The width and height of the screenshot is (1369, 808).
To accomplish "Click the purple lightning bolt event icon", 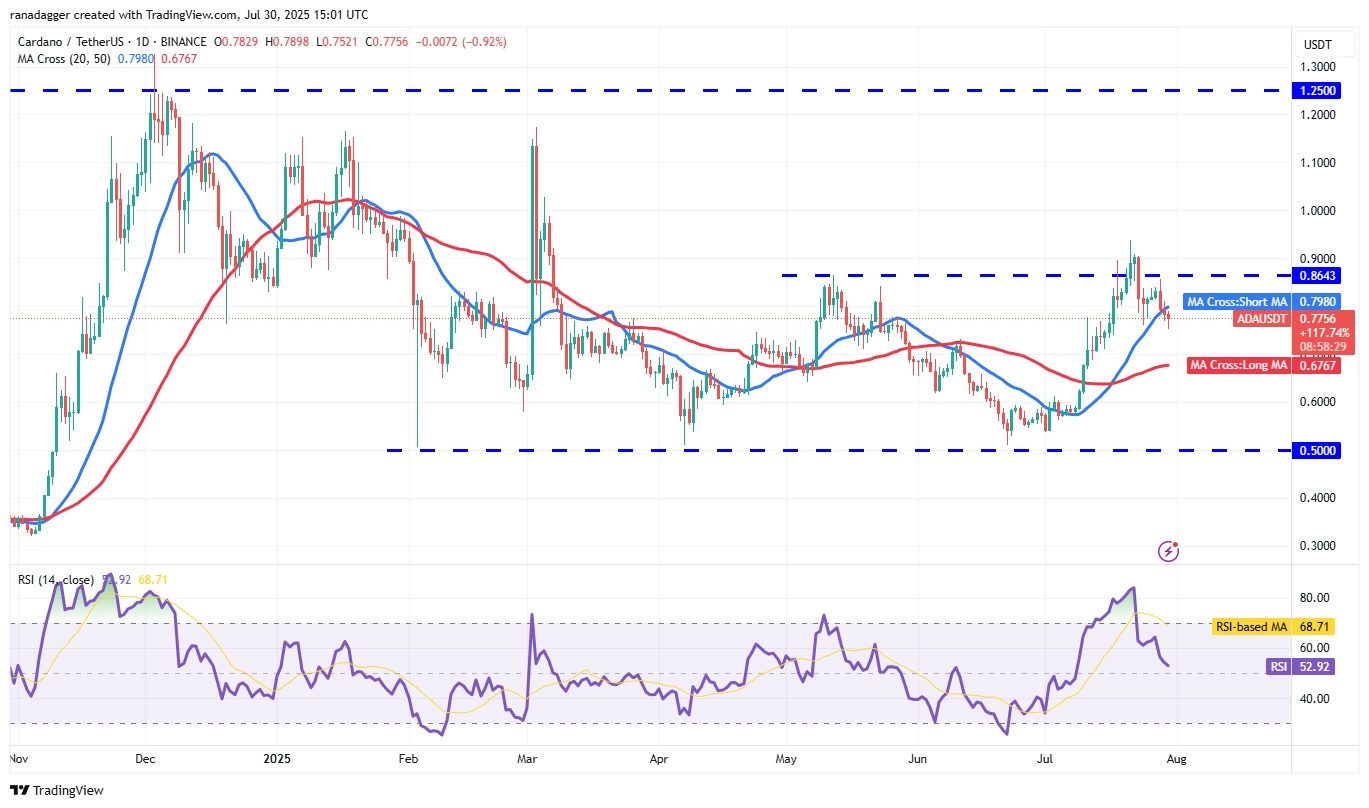I will click(1168, 551).
